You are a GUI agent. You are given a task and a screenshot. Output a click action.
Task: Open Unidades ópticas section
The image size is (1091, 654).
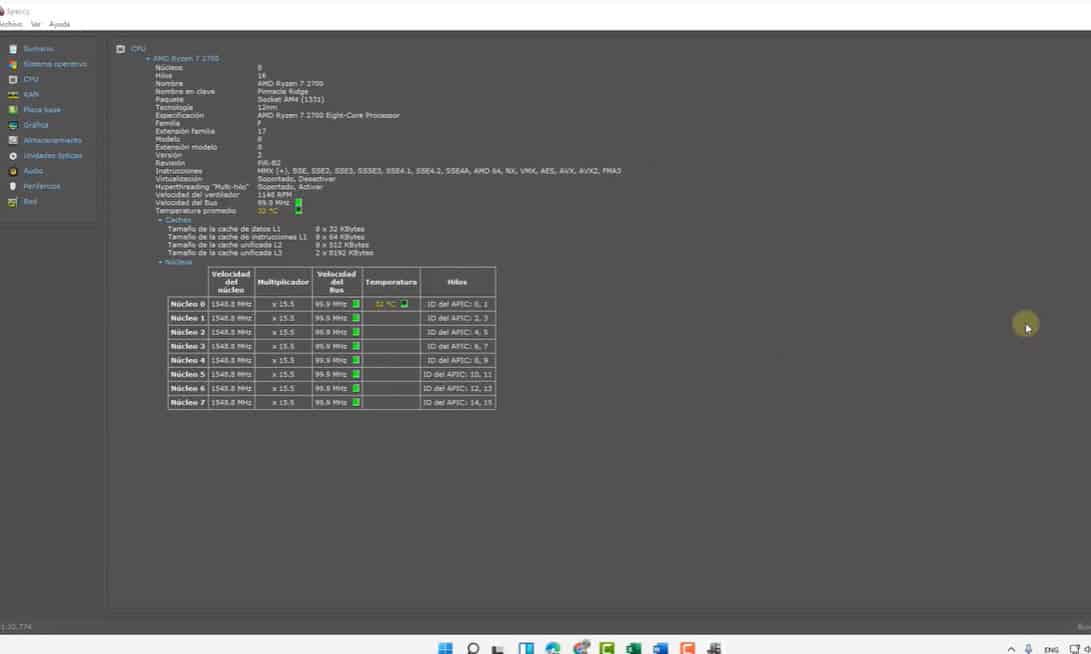pos(52,156)
